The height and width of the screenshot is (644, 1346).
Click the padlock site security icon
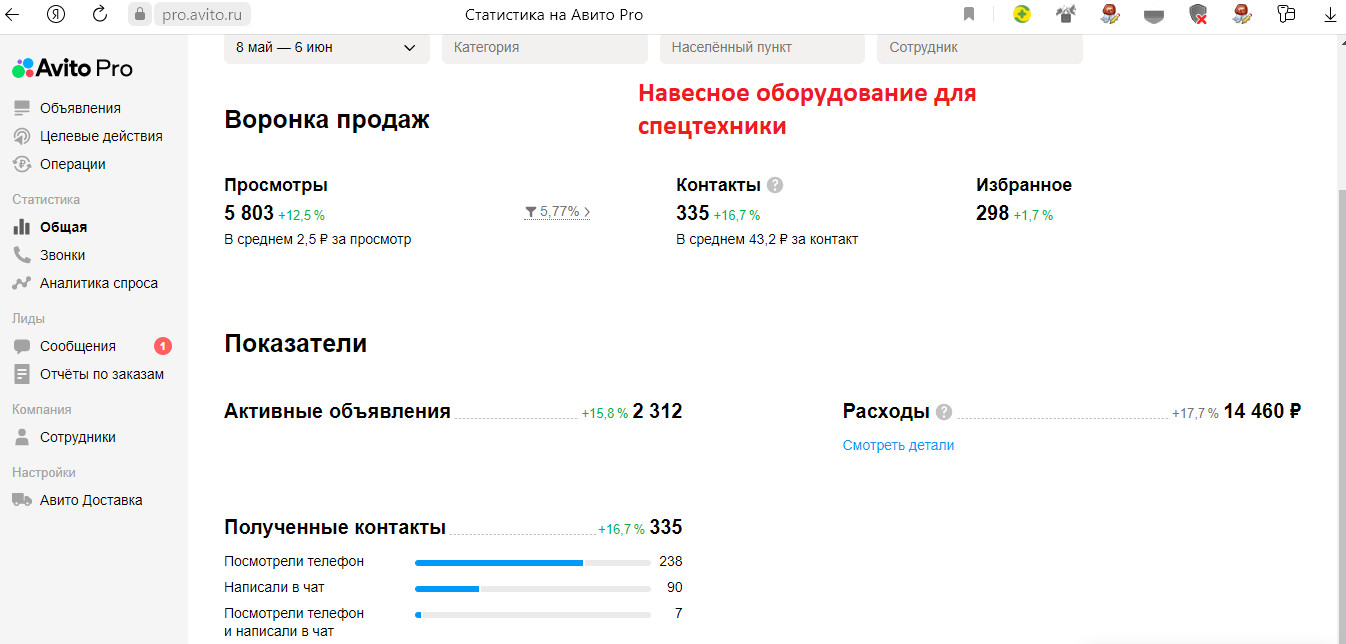click(139, 15)
